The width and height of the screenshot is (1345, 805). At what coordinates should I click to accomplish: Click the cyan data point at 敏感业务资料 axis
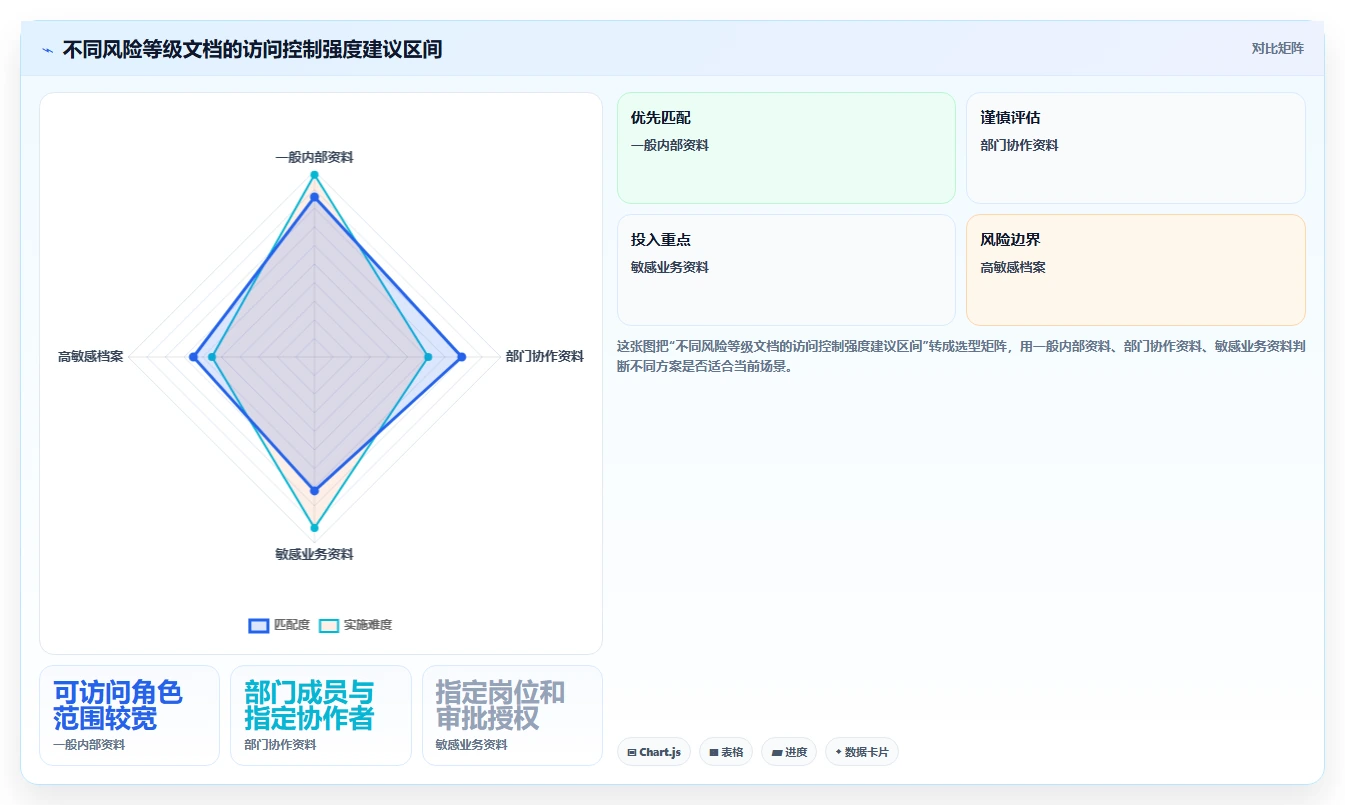click(x=314, y=528)
